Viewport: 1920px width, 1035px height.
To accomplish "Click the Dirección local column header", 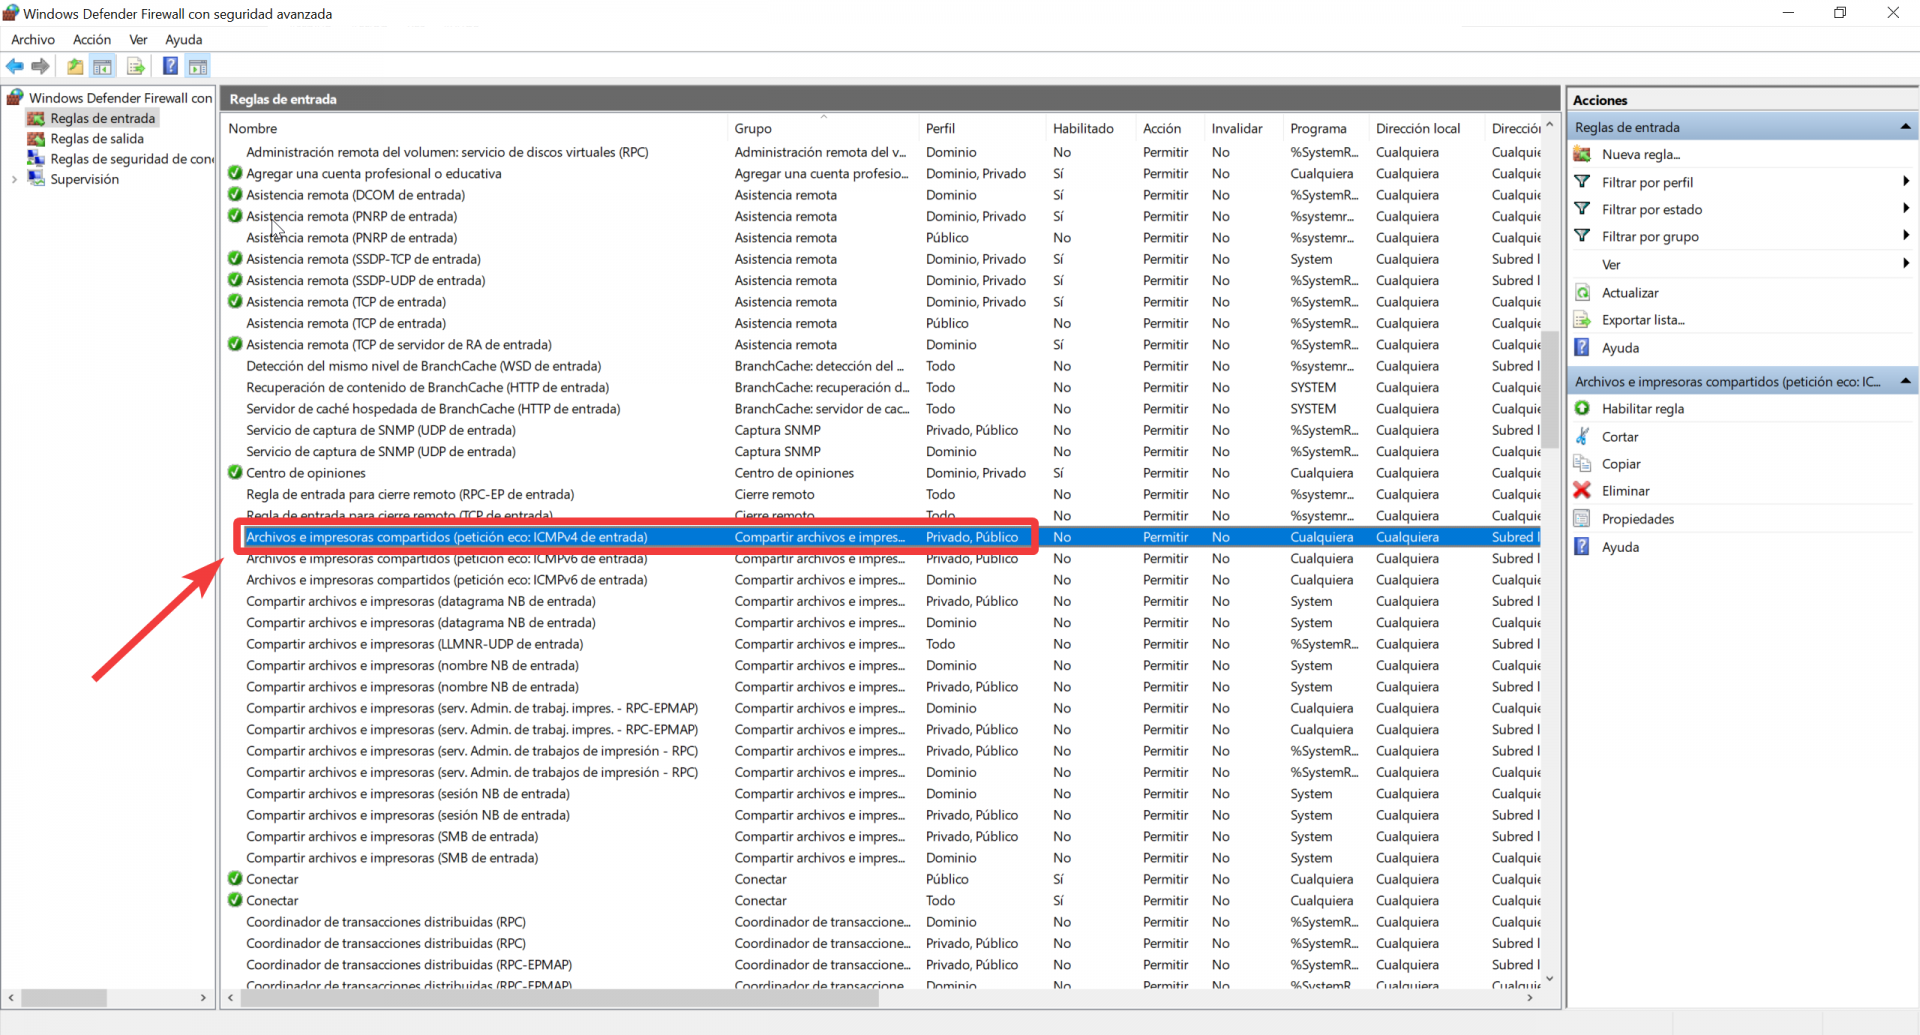I will [1427, 128].
